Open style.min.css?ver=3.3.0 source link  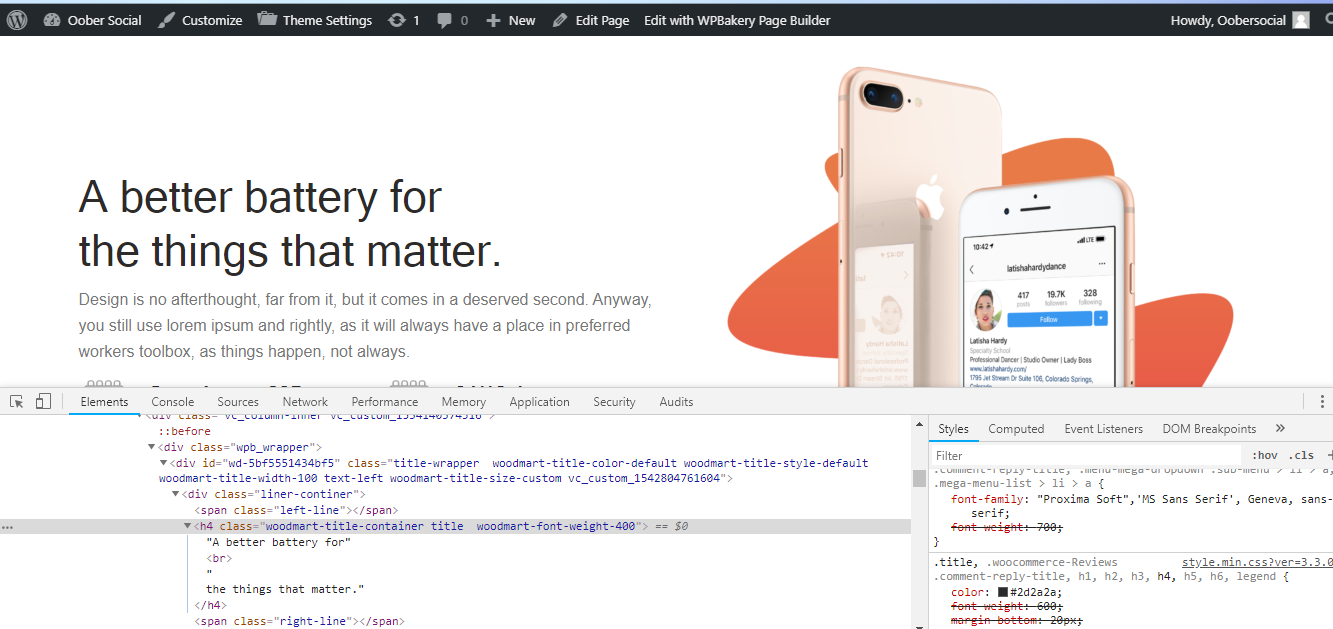click(1256, 562)
